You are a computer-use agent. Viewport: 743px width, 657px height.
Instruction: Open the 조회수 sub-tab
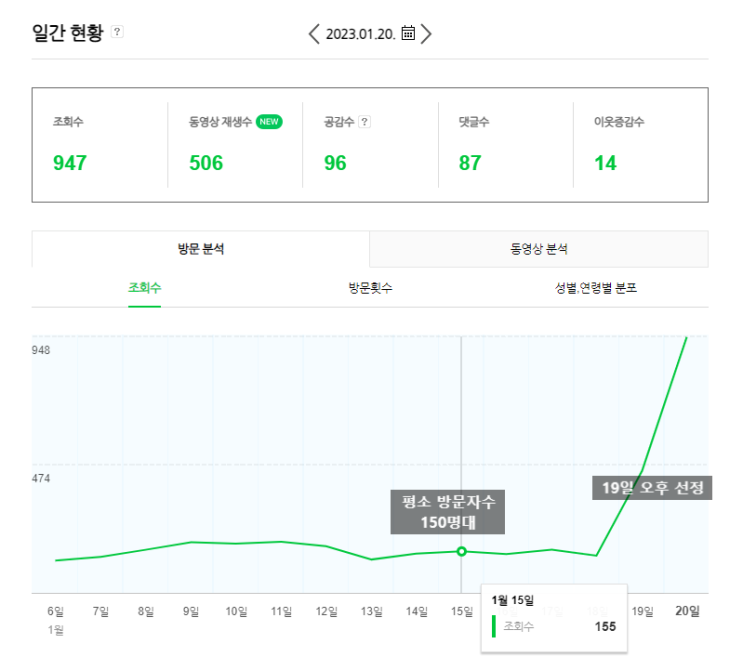(144, 287)
